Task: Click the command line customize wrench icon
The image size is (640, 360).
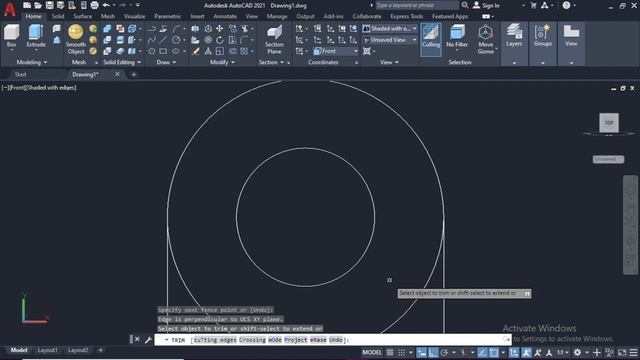Action: point(148,340)
